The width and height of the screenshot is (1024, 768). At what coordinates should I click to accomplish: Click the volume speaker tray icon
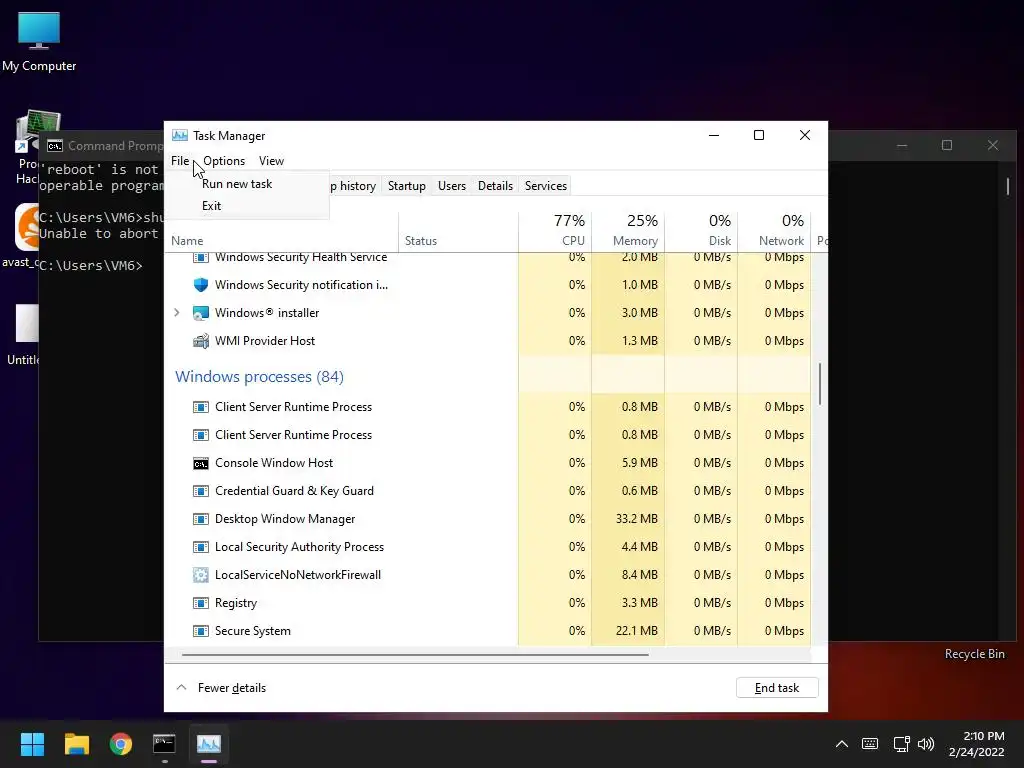926,744
